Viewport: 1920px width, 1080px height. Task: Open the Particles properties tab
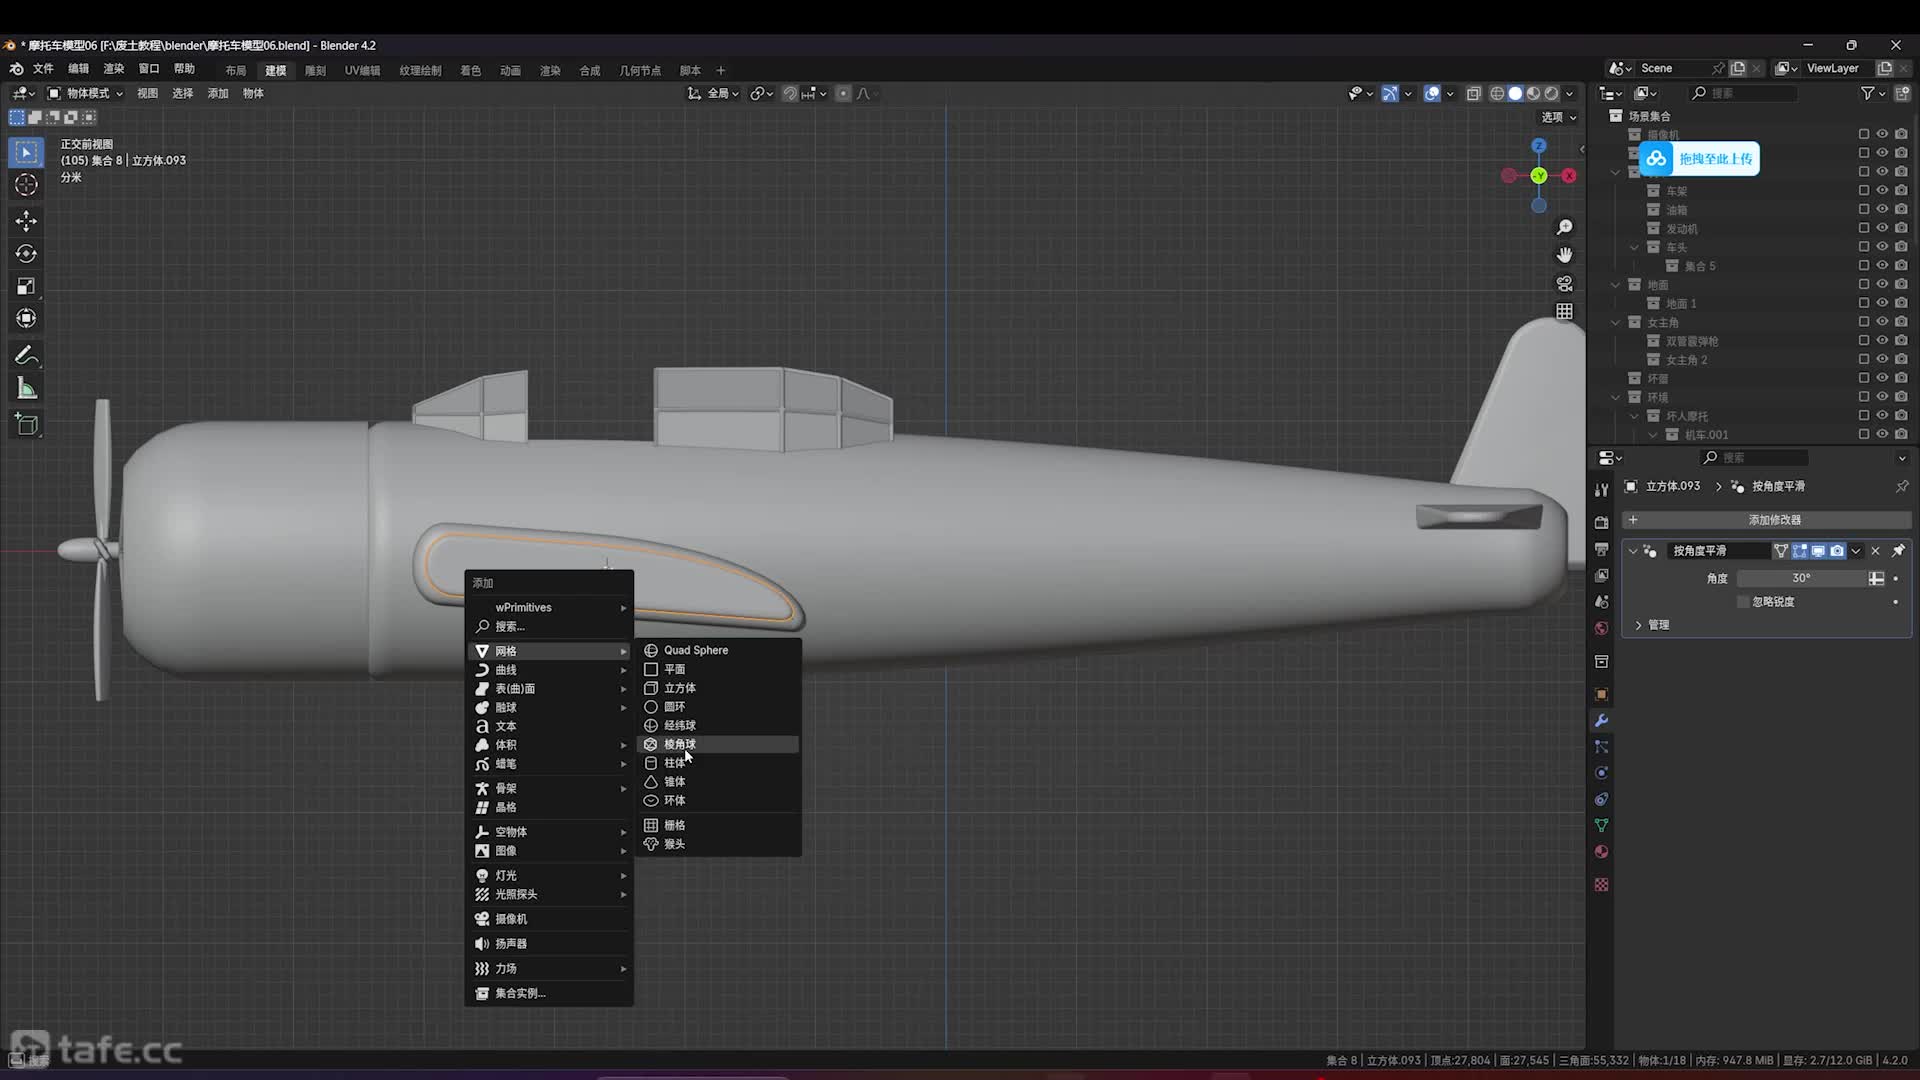click(x=1601, y=747)
